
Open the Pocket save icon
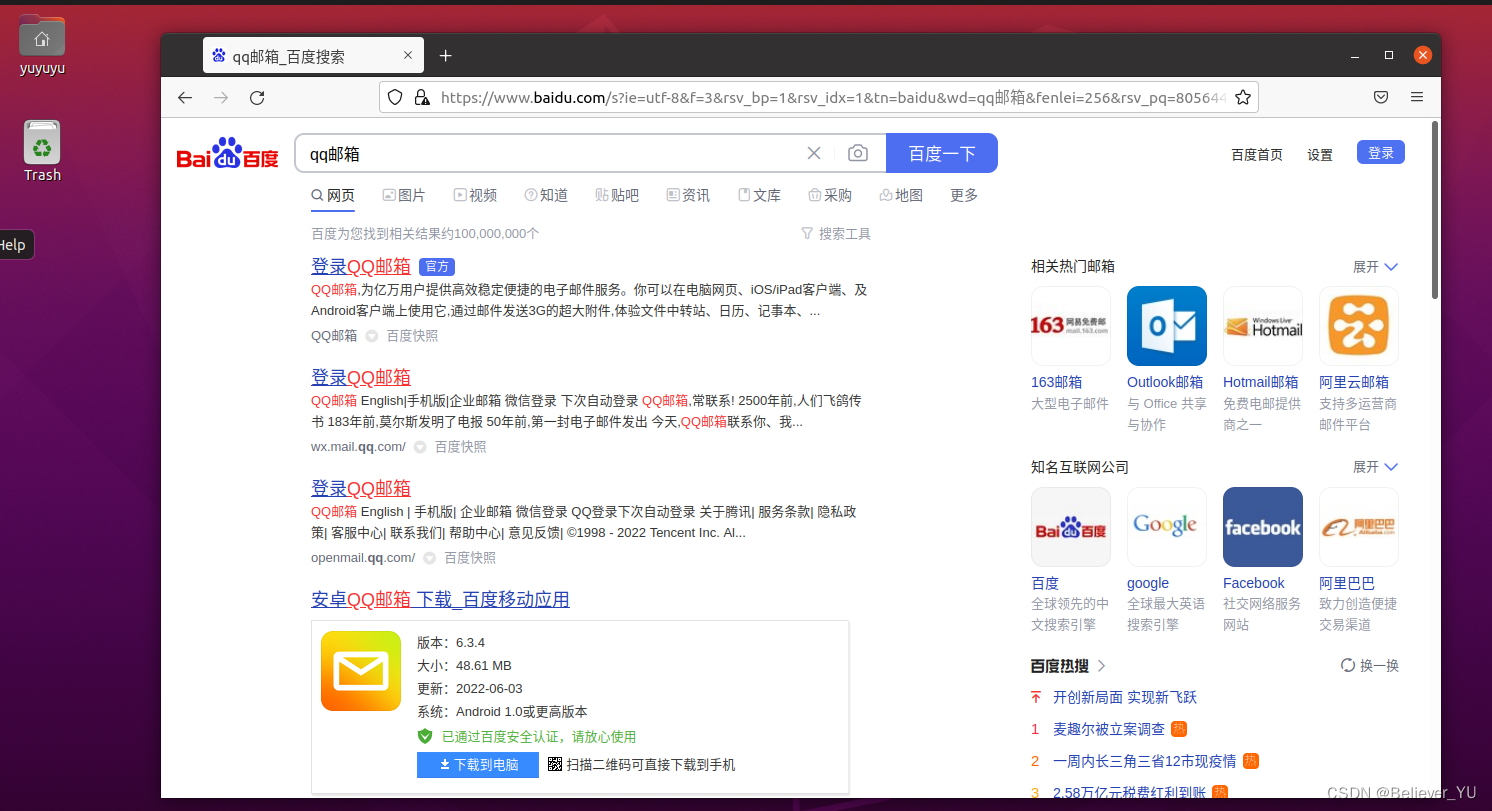click(1380, 97)
